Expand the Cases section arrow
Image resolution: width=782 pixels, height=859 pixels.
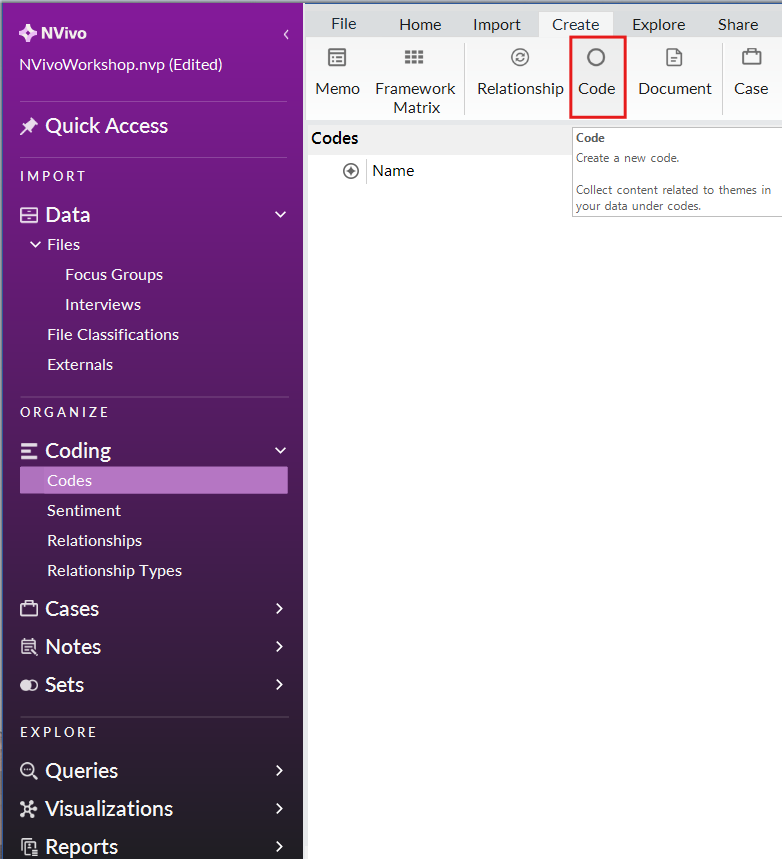coord(279,609)
